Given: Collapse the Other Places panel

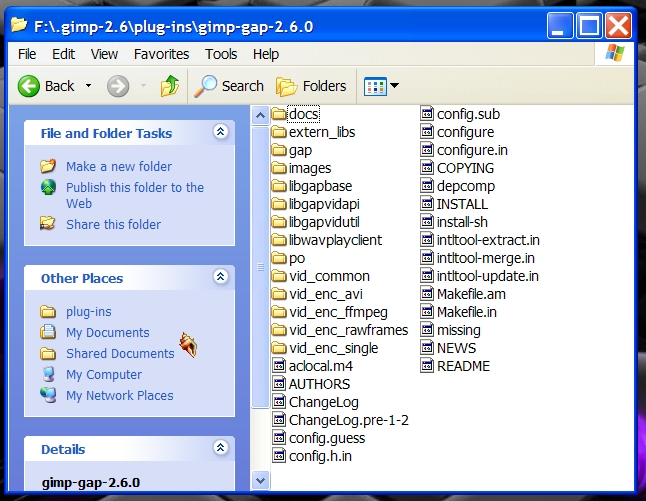Looking at the screenshot, I should tap(220, 276).
